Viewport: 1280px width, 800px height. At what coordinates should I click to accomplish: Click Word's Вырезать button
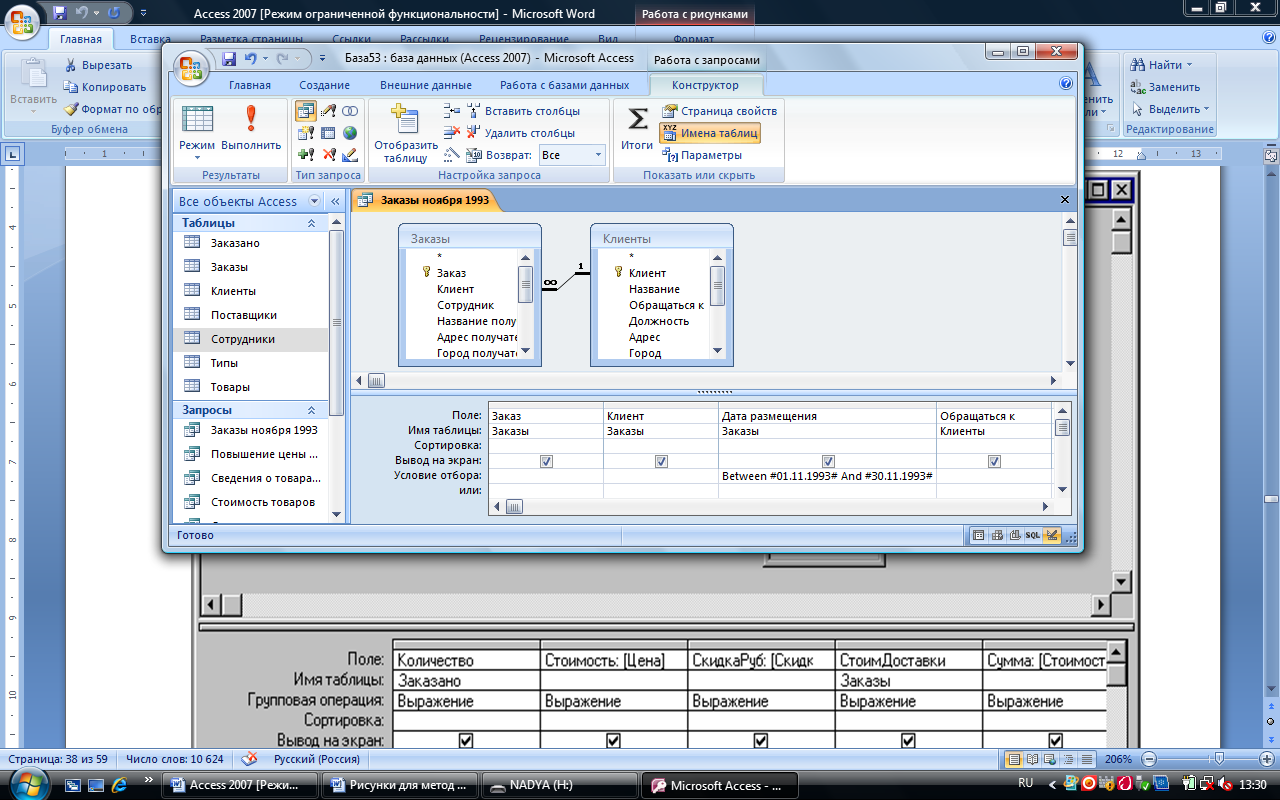point(98,65)
